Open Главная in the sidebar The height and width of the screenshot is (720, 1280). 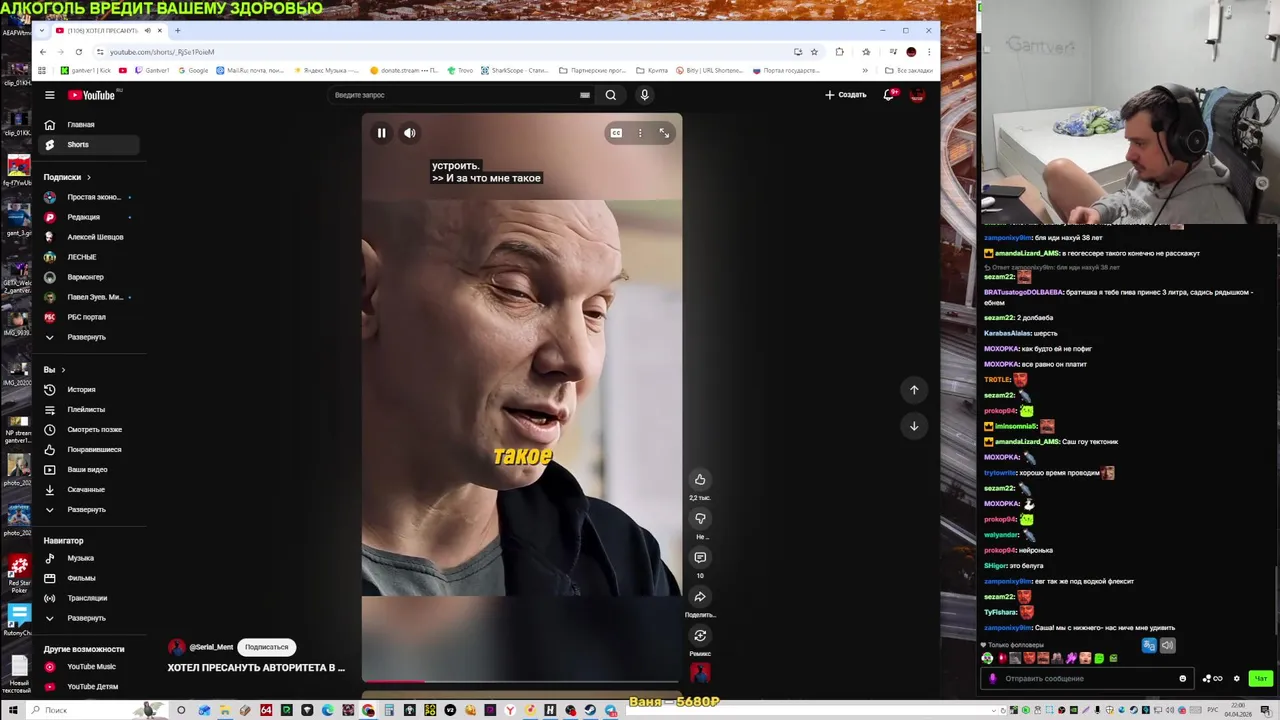[90, 125]
